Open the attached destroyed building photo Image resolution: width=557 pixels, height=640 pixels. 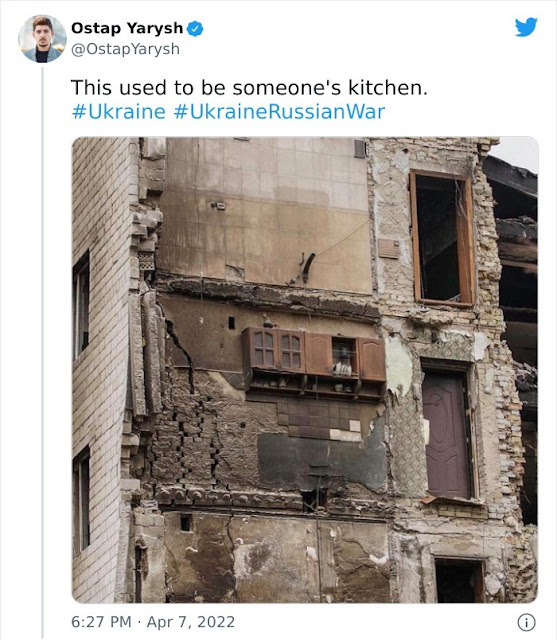tap(305, 370)
